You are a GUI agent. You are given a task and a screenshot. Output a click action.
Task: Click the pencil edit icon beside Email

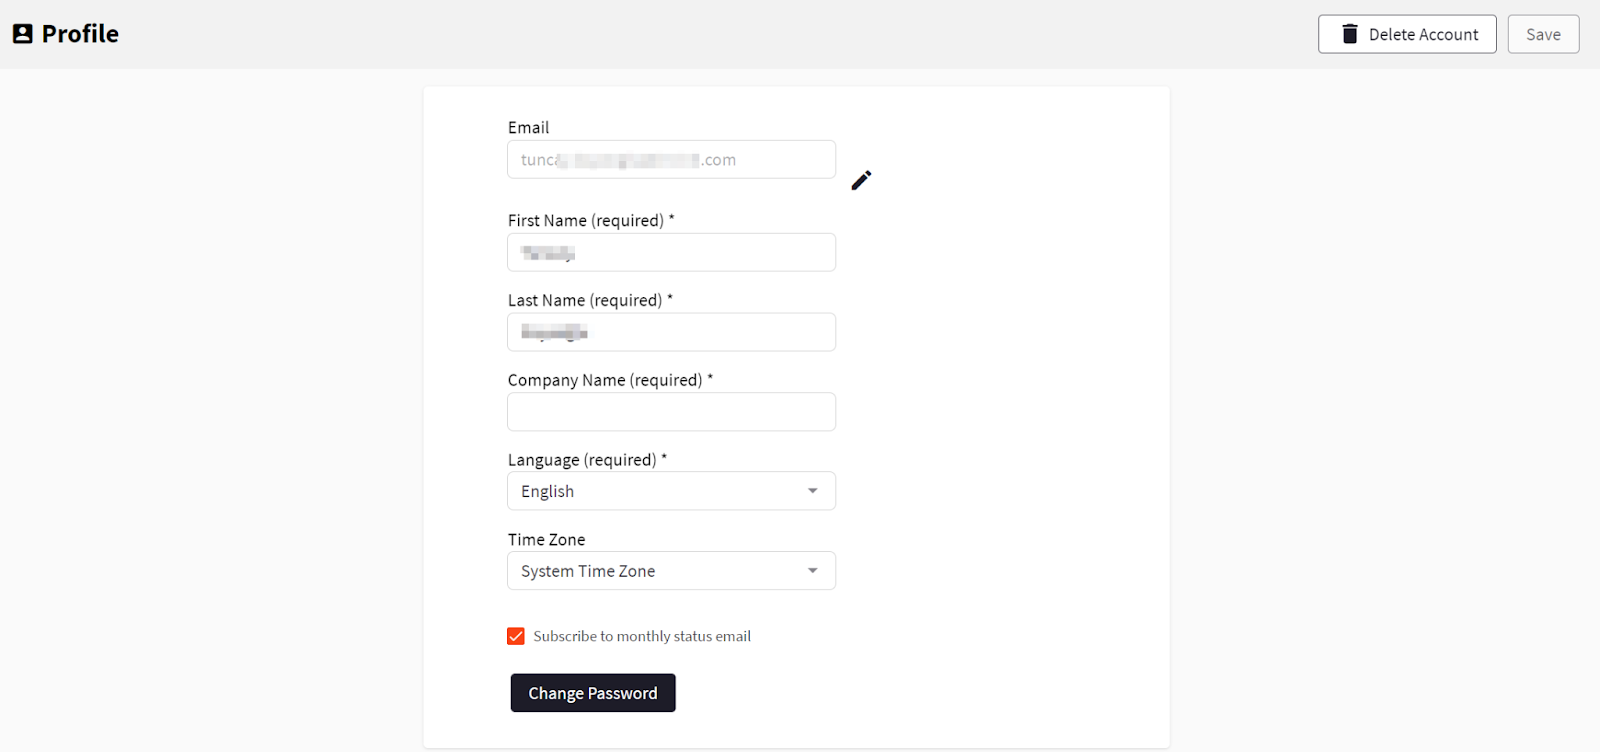[x=861, y=180]
